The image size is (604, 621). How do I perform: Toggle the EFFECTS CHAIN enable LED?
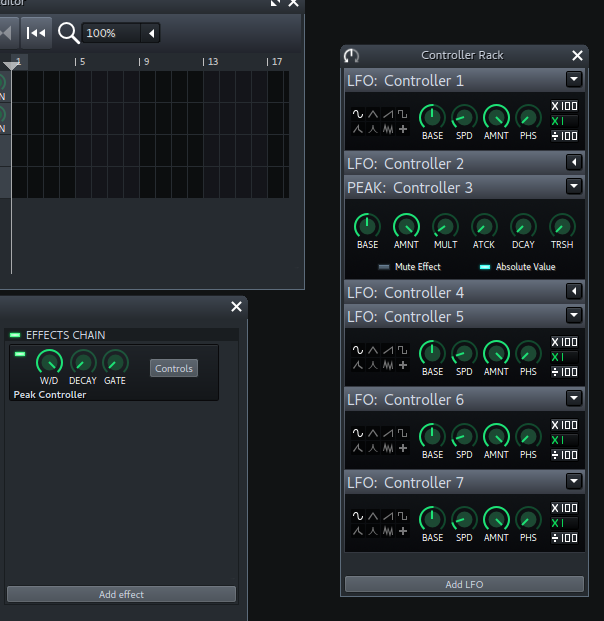tap(15, 335)
